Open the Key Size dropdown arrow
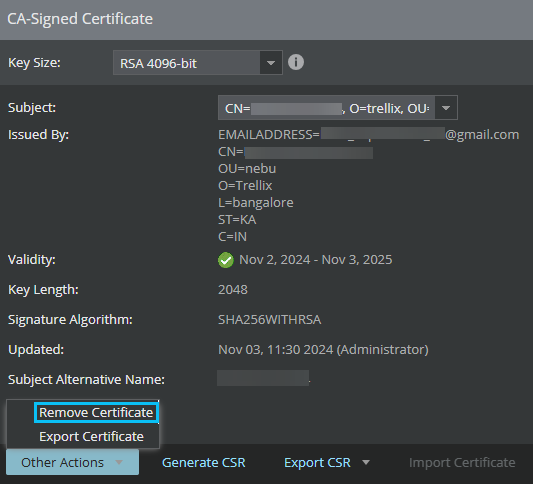The width and height of the screenshot is (533, 484). (271, 63)
